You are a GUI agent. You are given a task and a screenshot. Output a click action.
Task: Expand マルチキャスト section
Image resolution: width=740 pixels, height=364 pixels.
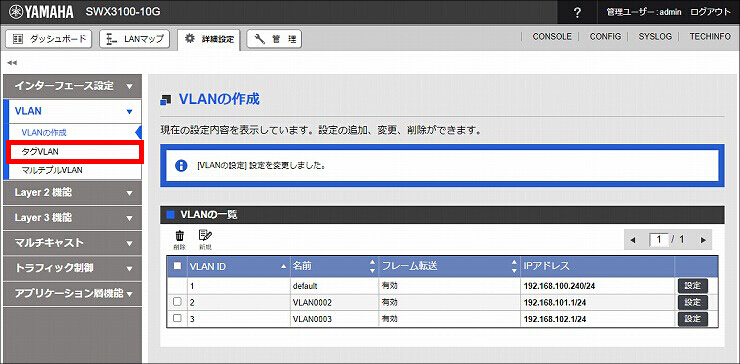tap(72, 243)
